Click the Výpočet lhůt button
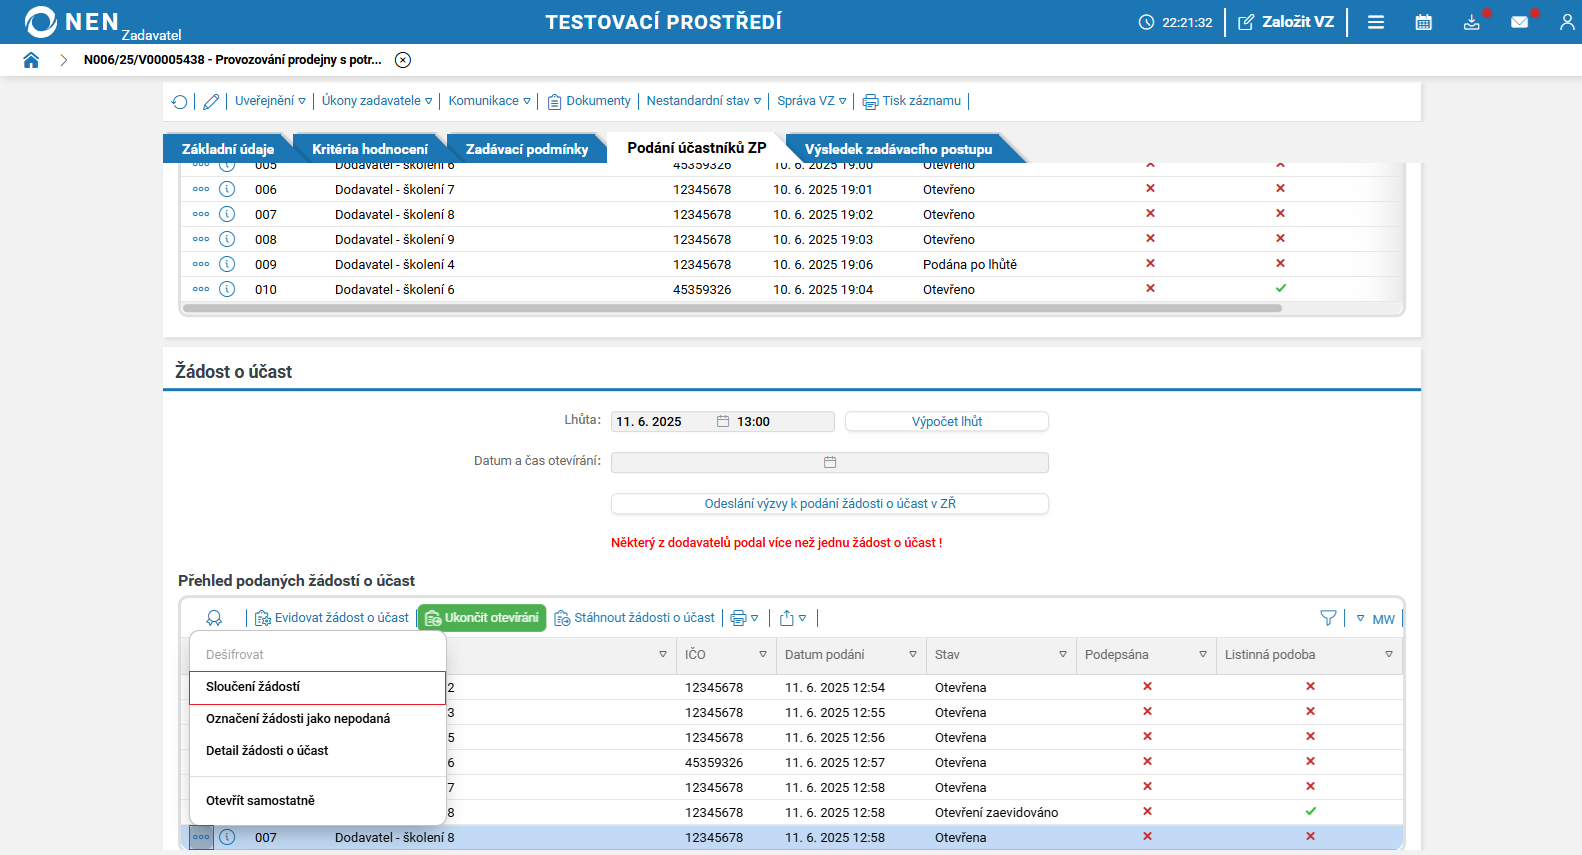 coord(947,422)
